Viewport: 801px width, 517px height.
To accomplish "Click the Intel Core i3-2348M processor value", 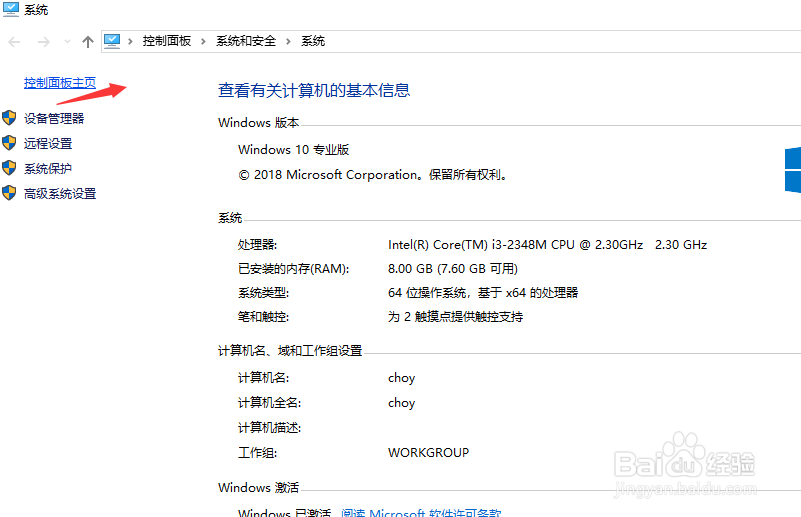I will 547,245.
